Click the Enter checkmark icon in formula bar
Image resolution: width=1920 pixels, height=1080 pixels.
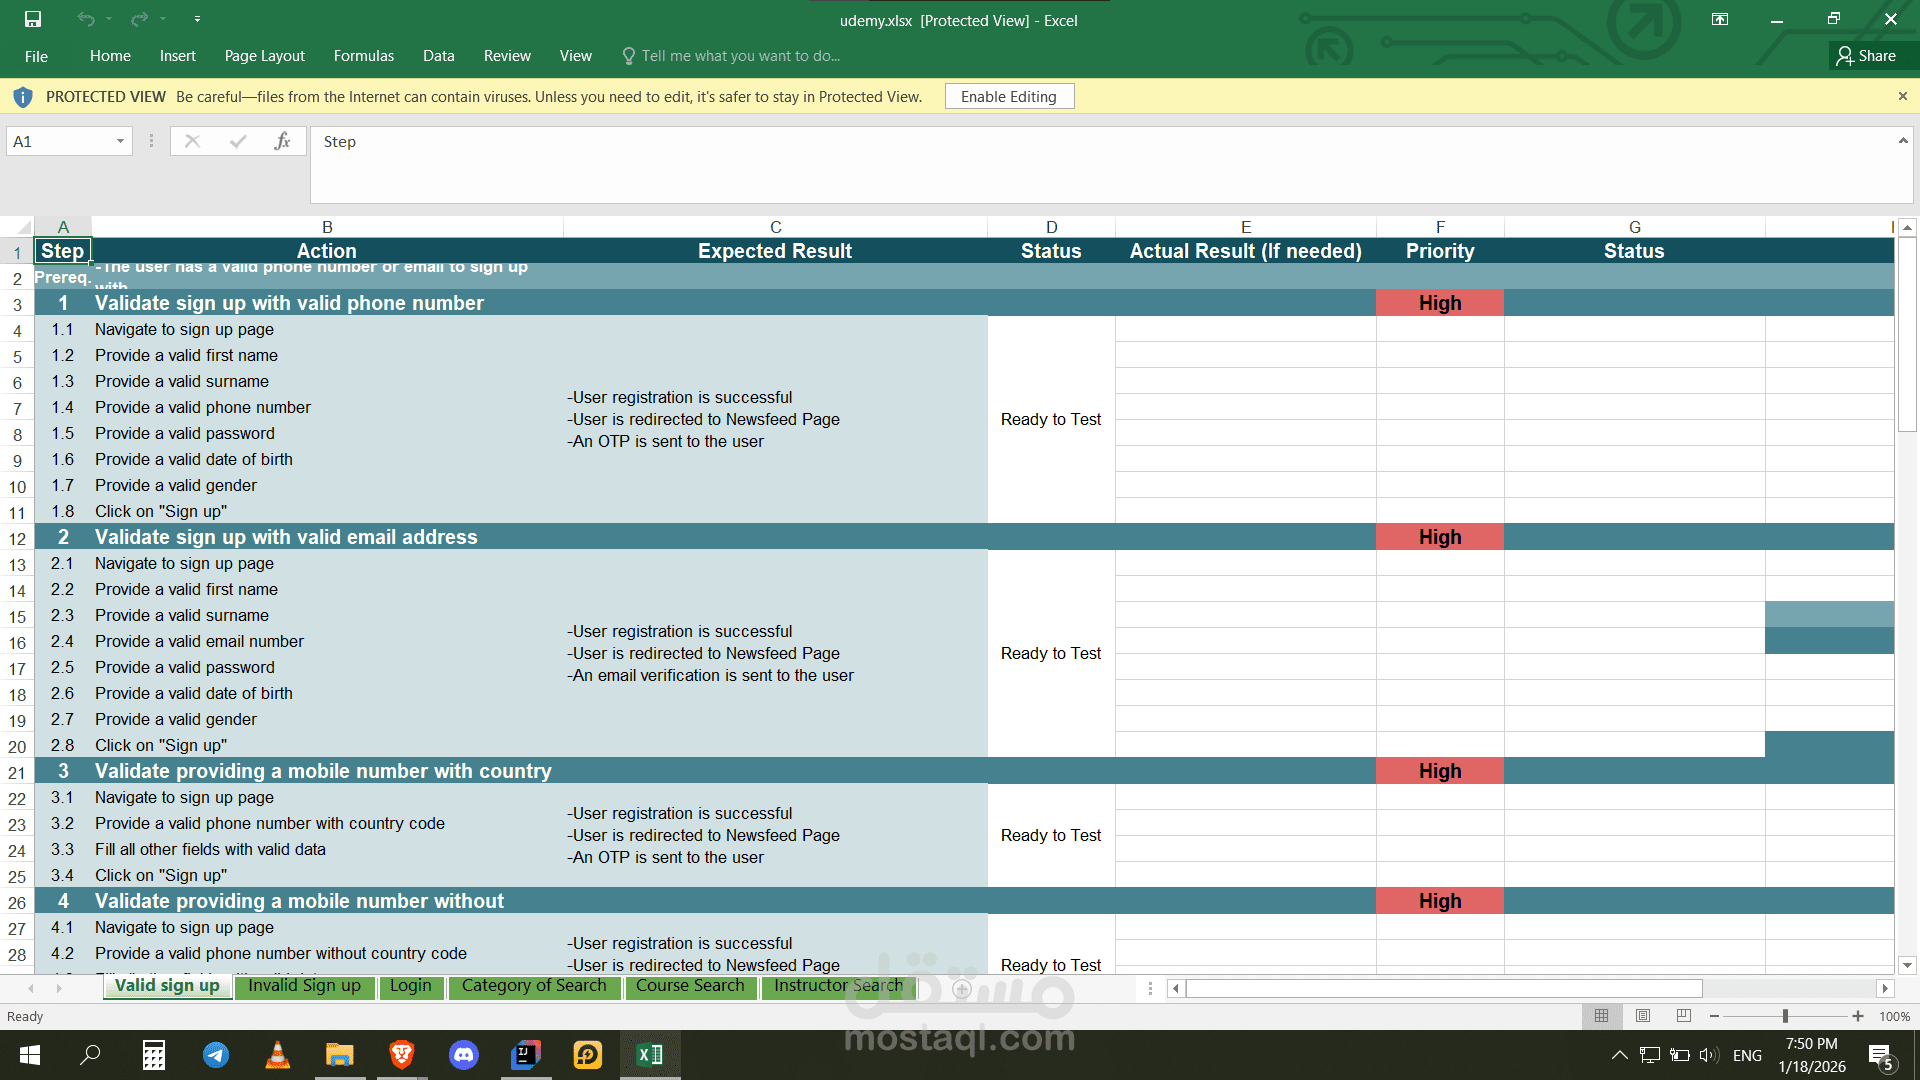pos(238,142)
